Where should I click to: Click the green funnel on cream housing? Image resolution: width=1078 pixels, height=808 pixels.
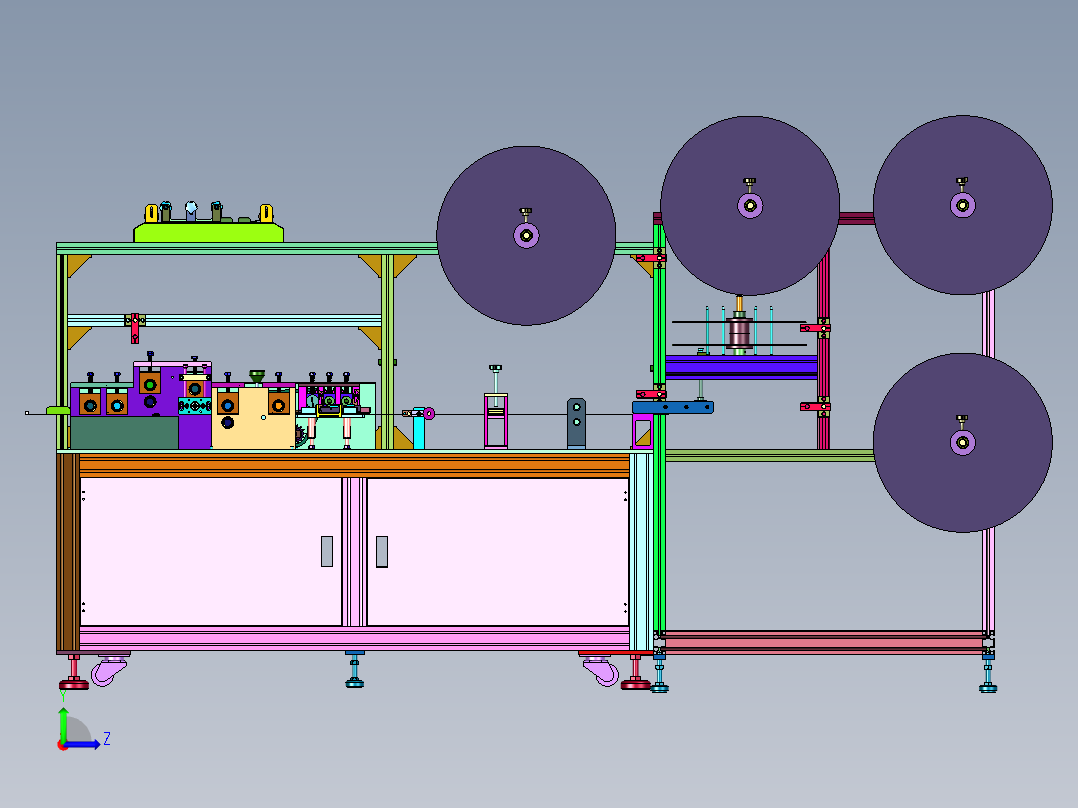point(256,376)
